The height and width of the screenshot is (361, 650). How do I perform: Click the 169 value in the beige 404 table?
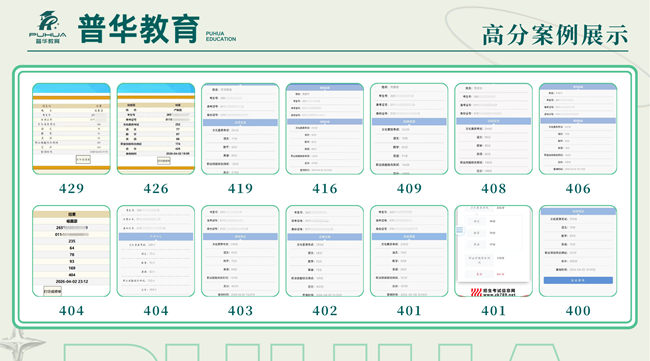72,268
